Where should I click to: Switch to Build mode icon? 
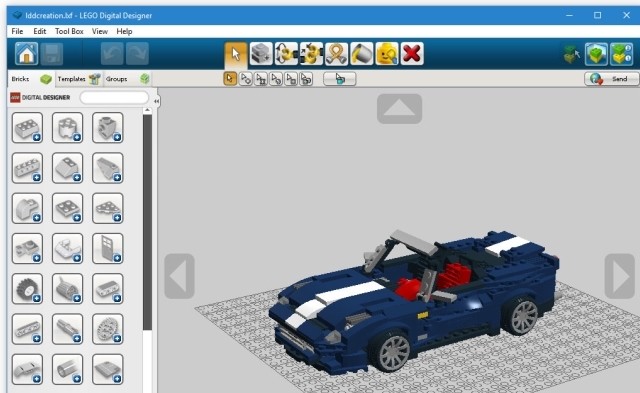(571, 54)
